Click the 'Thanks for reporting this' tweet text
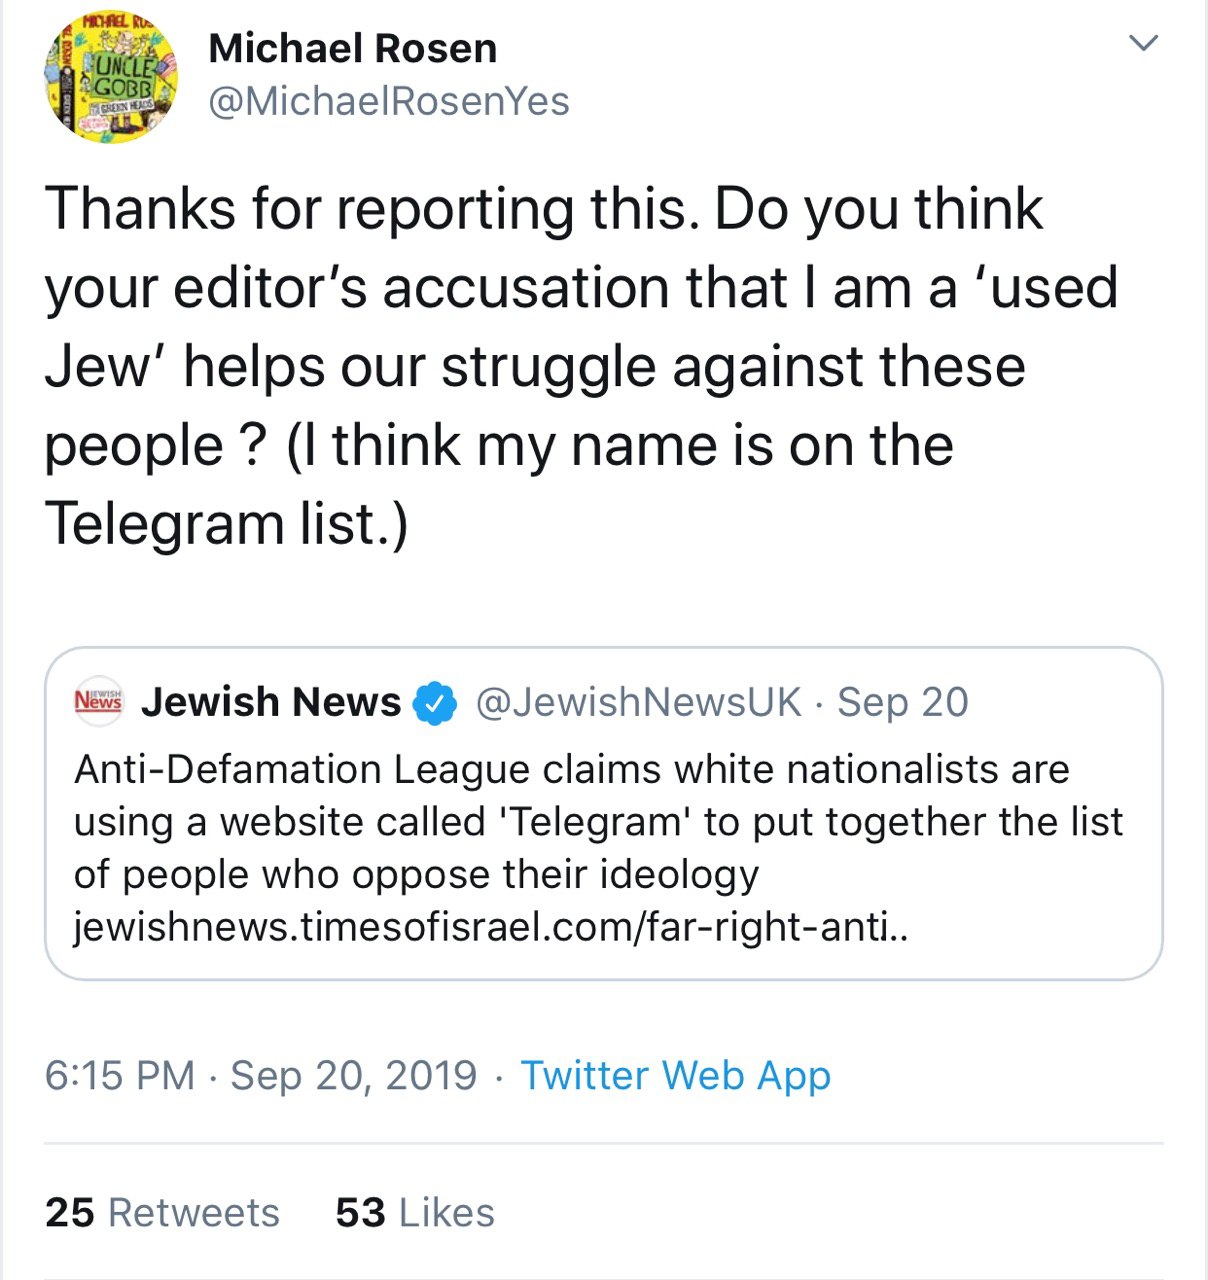The height and width of the screenshot is (1280, 1208). (581, 366)
